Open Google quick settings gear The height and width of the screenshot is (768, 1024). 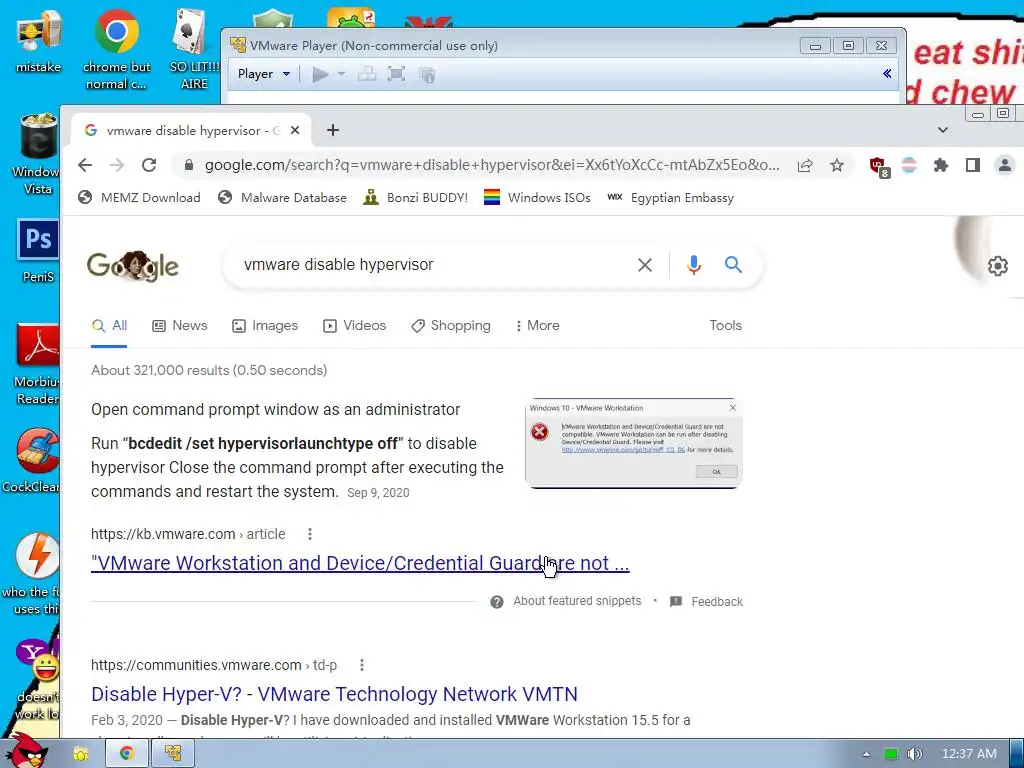(x=997, y=266)
